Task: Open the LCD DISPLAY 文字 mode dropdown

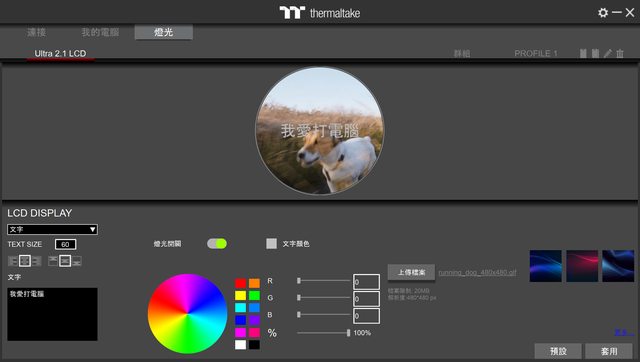Action: click(x=52, y=229)
